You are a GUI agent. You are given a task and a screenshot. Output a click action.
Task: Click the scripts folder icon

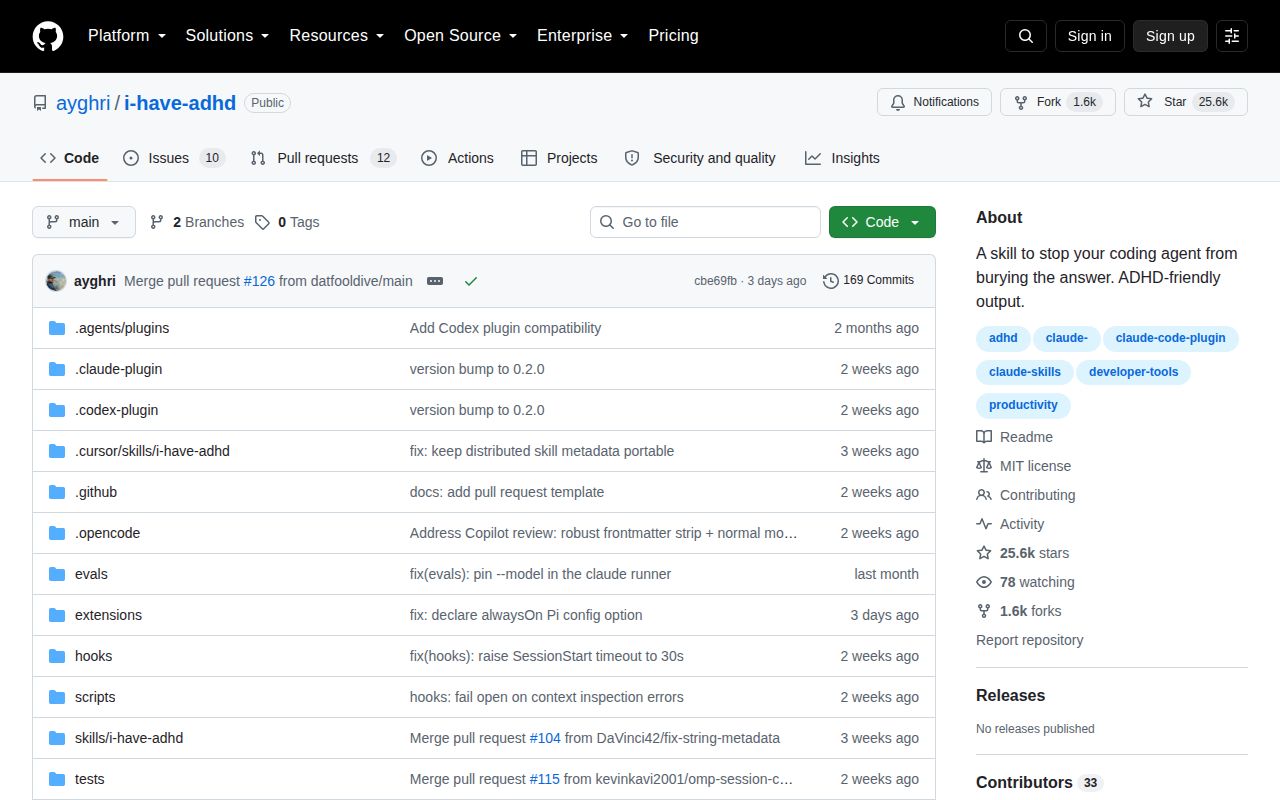(x=57, y=697)
